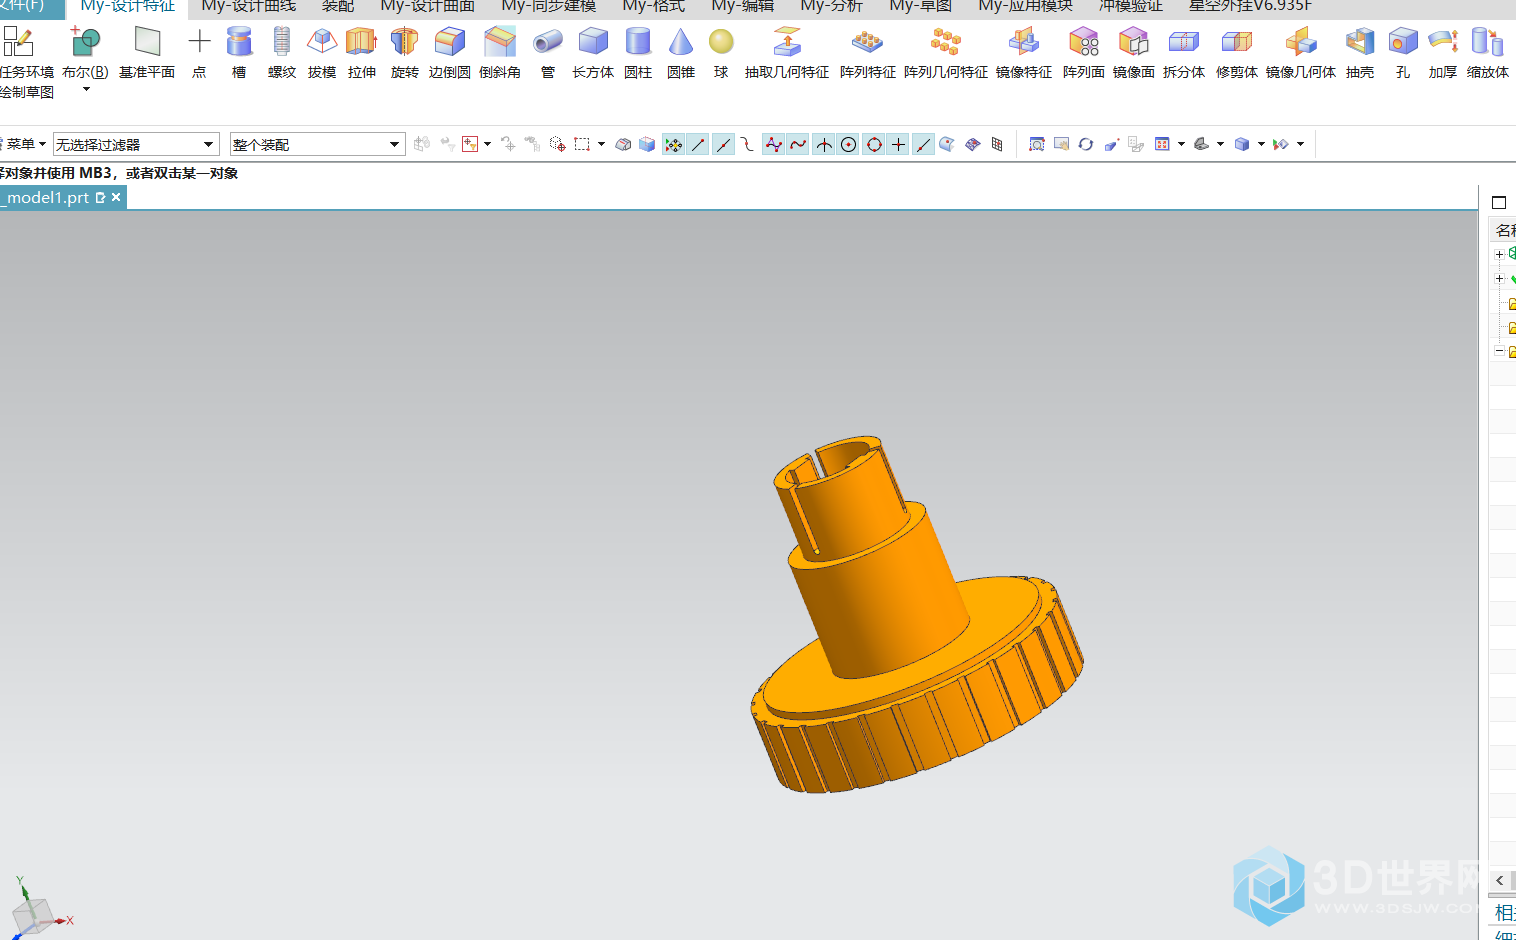1516x940 pixels.
Task: Select the 拆分体 split body tool
Action: tap(1184, 53)
